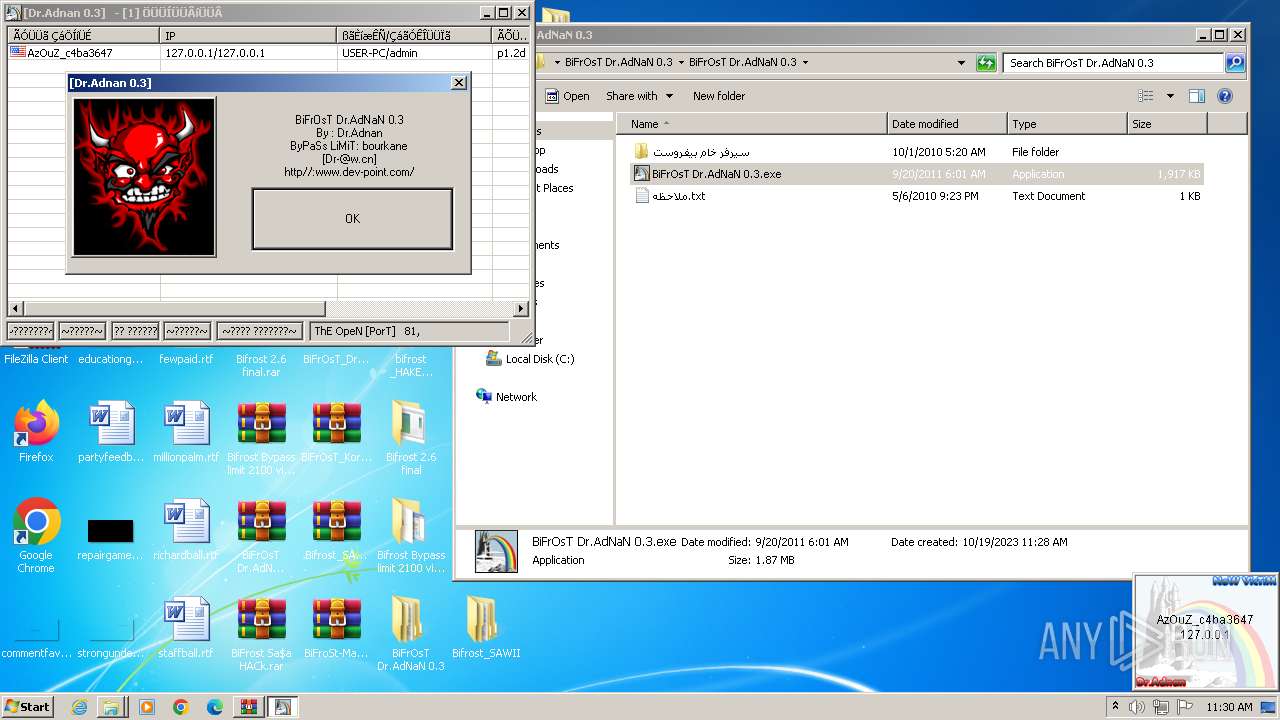Select Bifrost Bypass limit 2100 rar archive

tap(261, 439)
